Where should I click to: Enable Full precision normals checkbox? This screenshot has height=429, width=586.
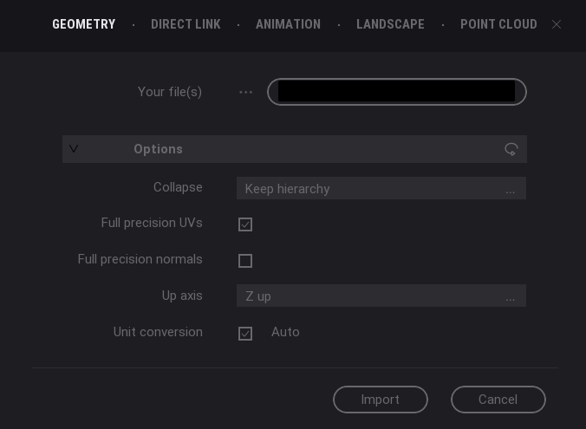point(245,260)
